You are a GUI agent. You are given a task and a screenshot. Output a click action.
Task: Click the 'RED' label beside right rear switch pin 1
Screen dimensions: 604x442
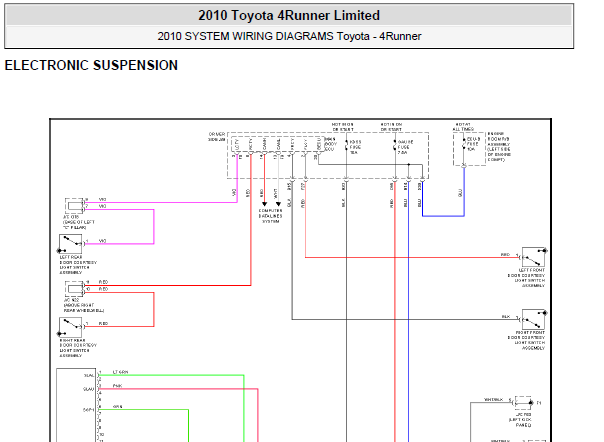point(103,324)
